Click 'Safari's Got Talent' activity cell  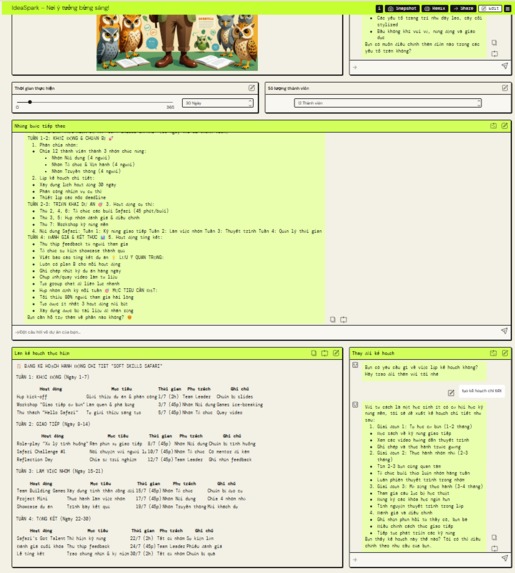pyautogui.click(x=41, y=538)
